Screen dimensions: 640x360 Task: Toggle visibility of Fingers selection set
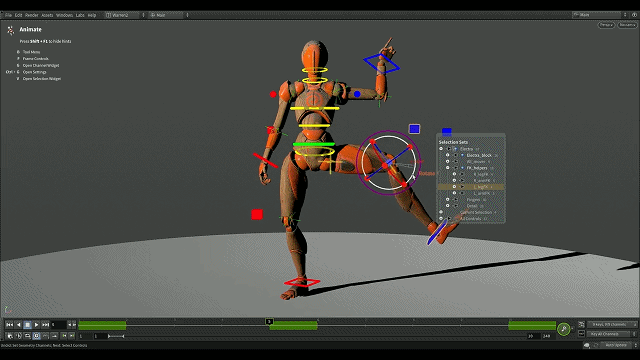coord(447,200)
